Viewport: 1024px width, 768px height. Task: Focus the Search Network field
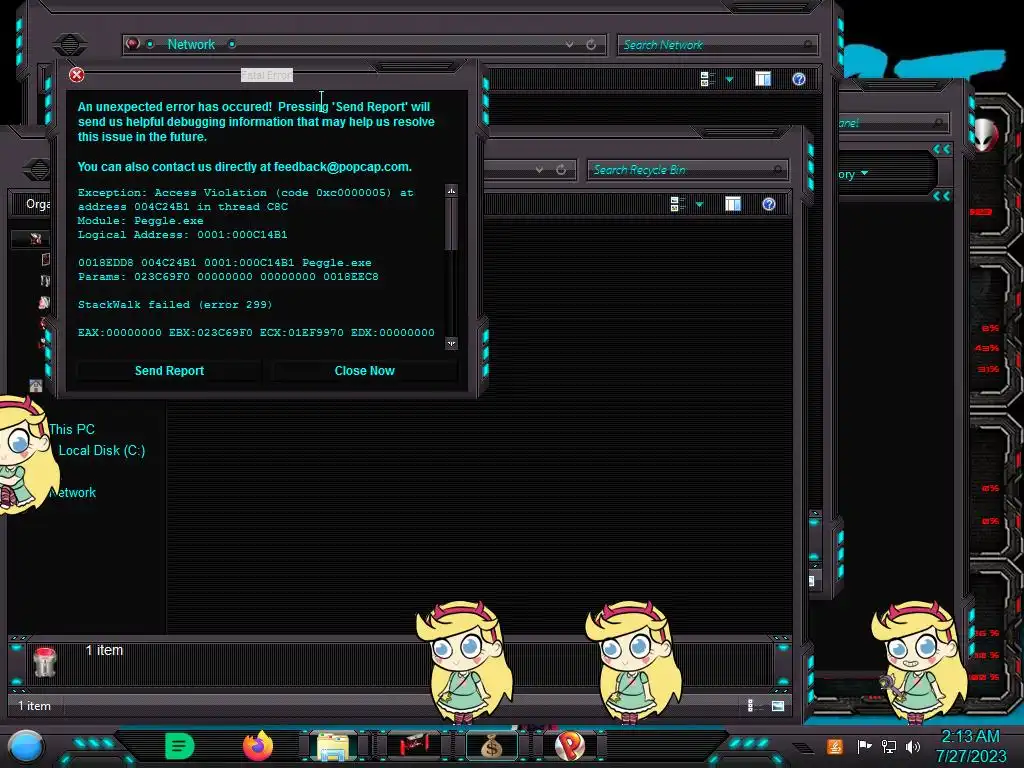click(x=716, y=44)
